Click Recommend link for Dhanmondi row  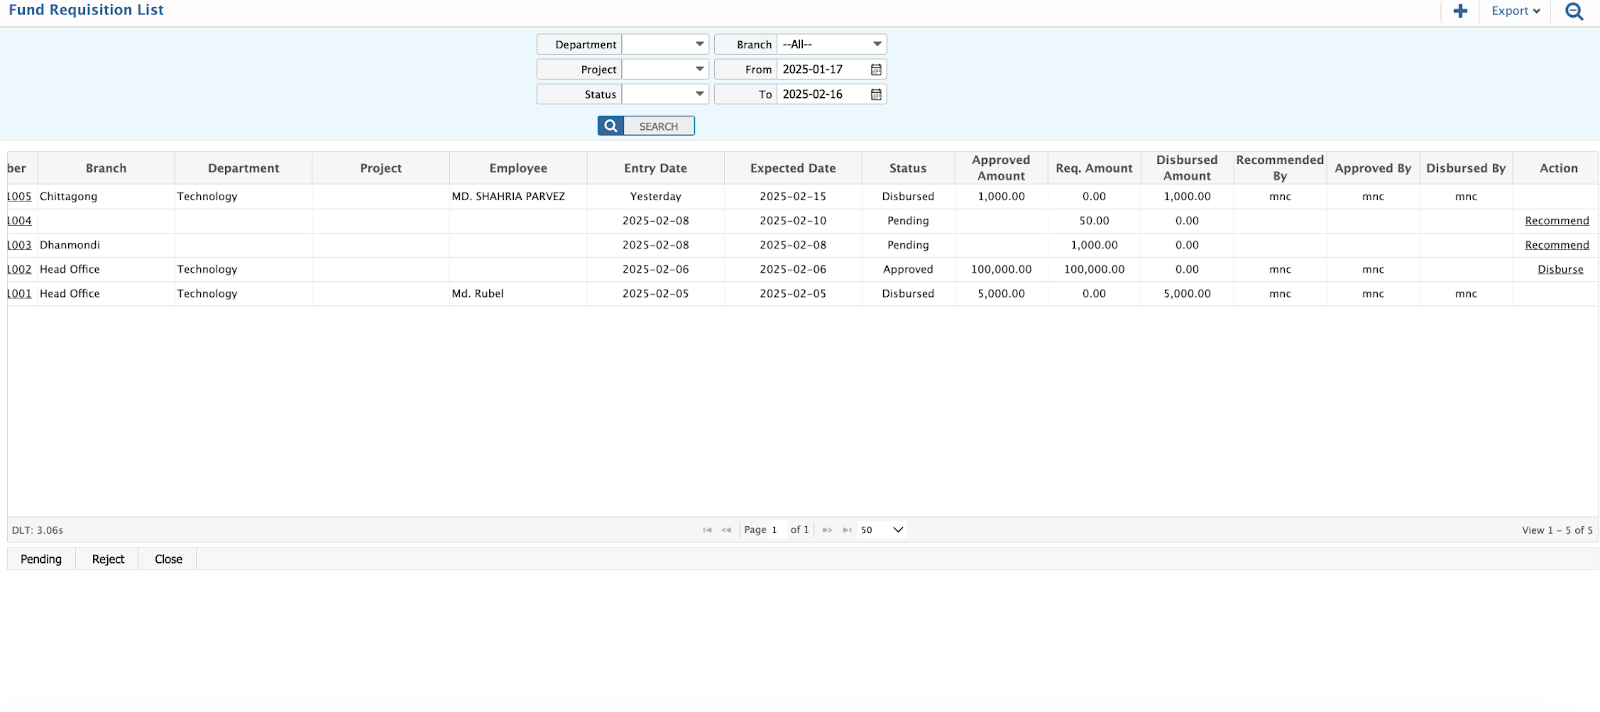coord(1556,246)
